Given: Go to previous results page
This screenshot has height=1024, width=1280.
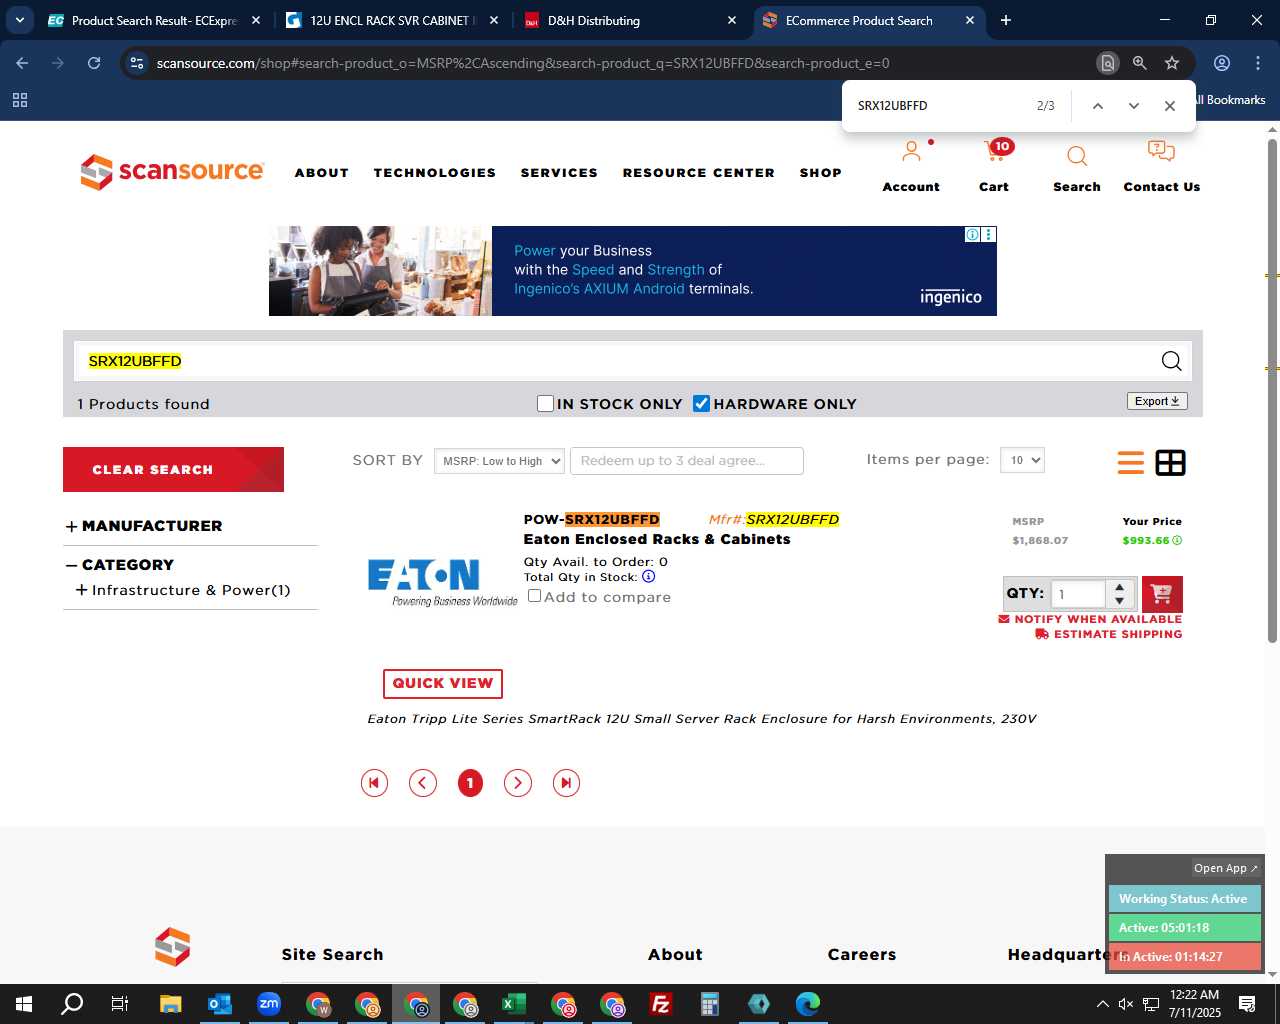Looking at the screenshot, I should coord(423,783).
